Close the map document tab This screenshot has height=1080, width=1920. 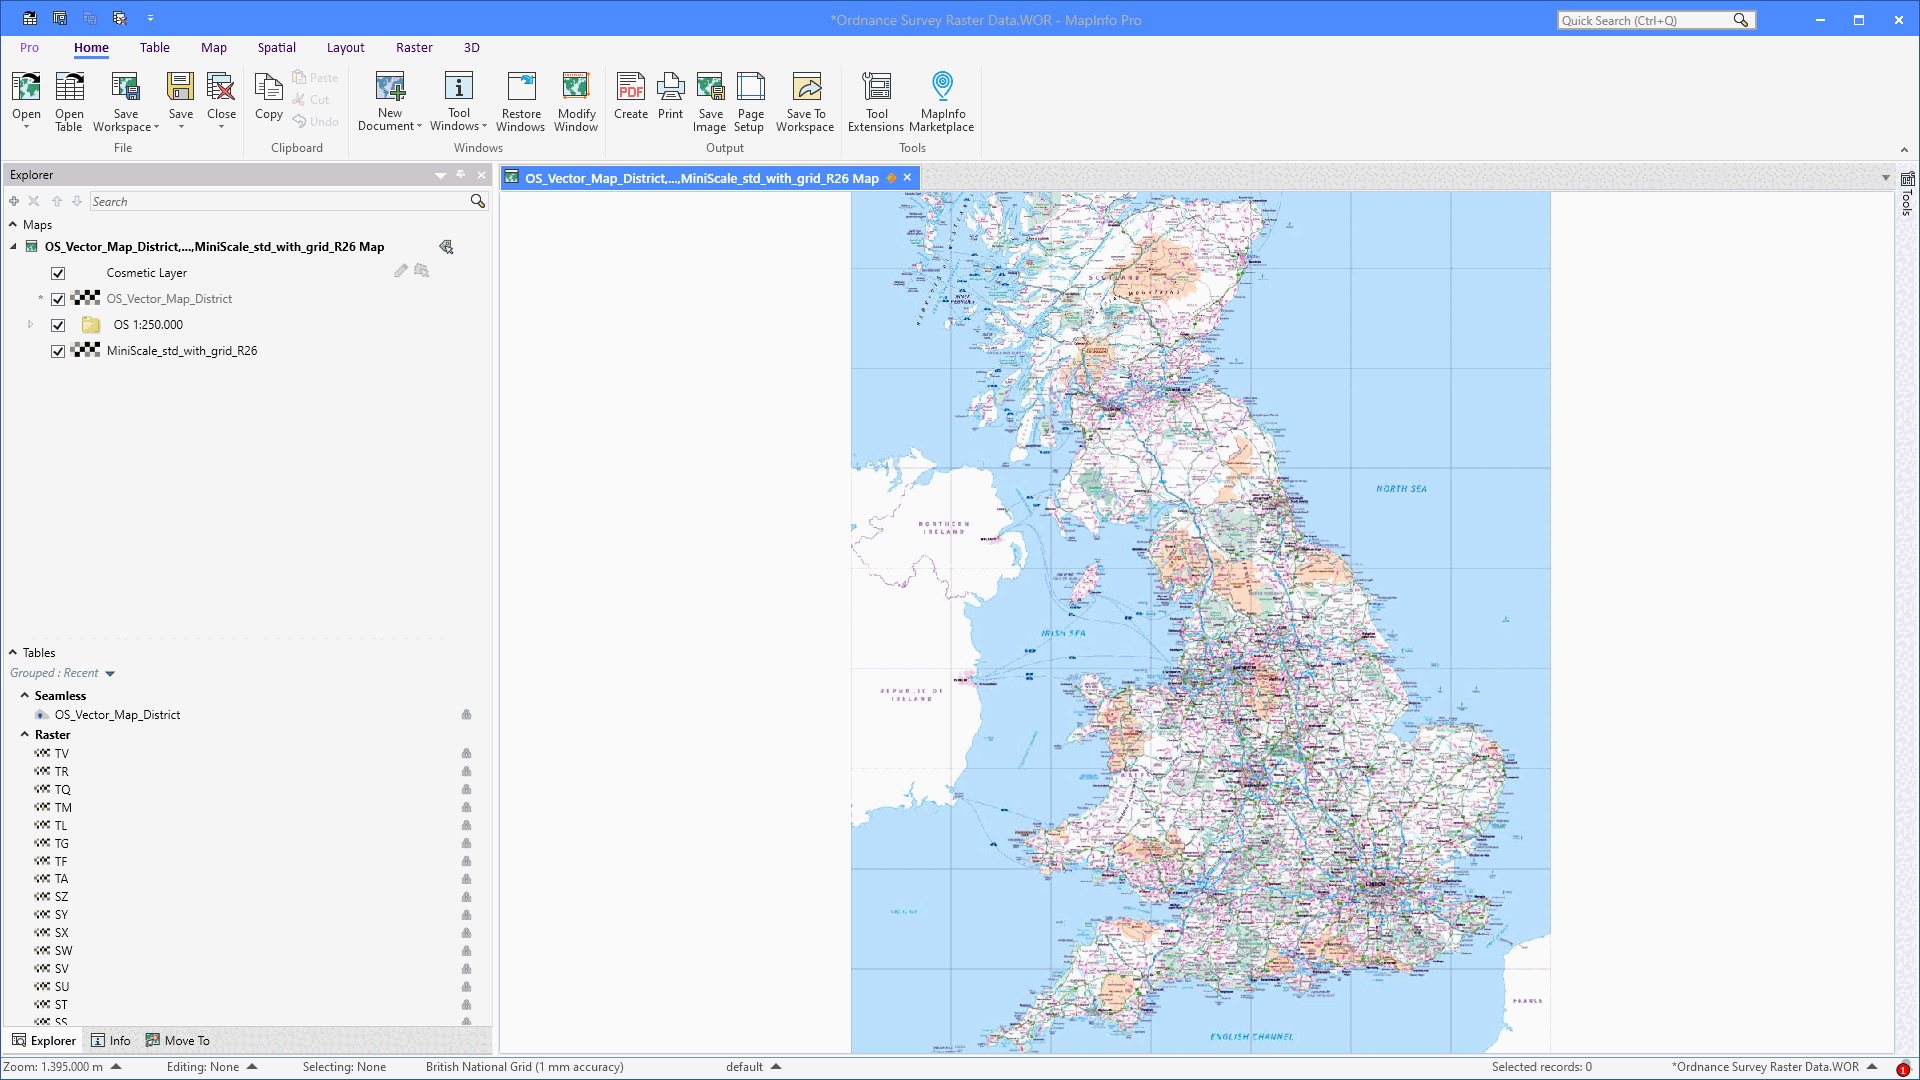coord(908,178)
